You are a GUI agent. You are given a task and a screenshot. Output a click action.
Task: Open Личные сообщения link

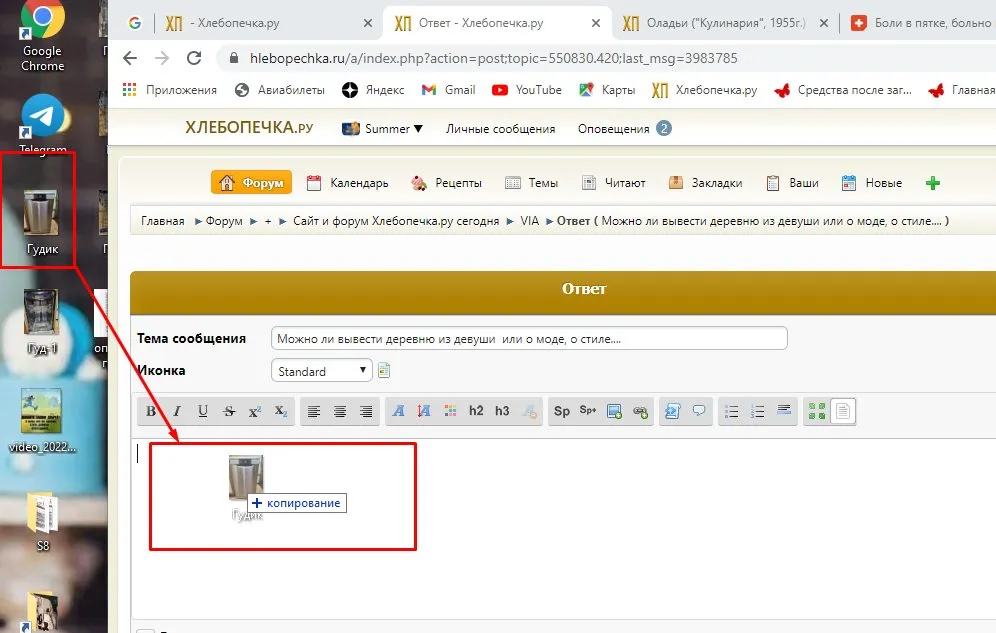[x=500, y=128]
